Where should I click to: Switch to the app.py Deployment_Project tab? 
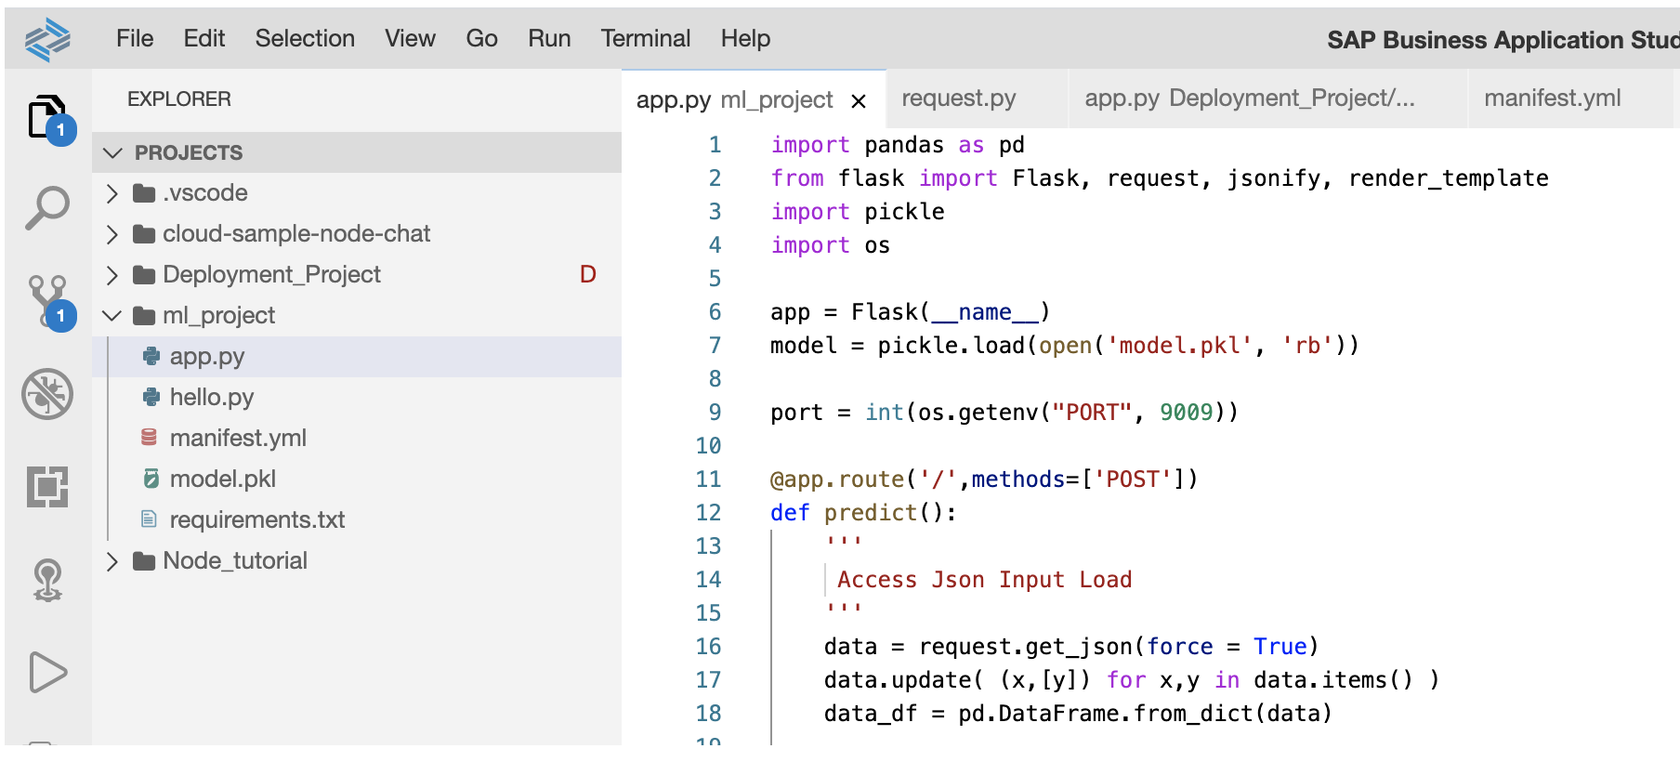1268,98
